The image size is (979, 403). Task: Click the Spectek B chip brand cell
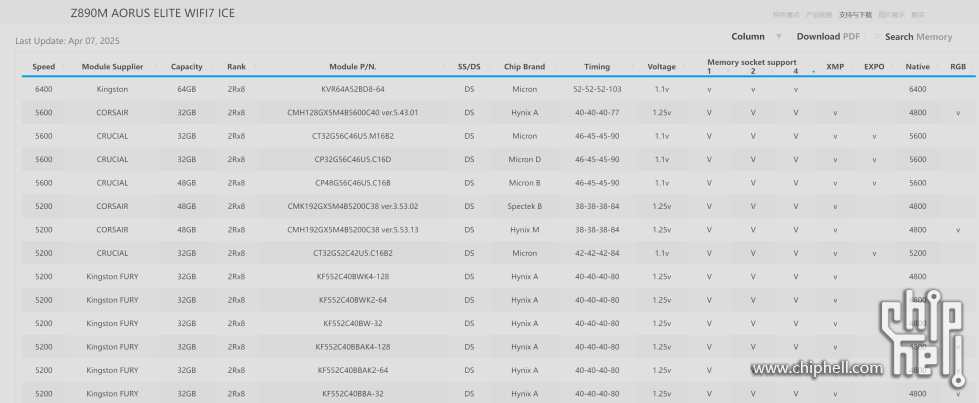tap(524, 206)
